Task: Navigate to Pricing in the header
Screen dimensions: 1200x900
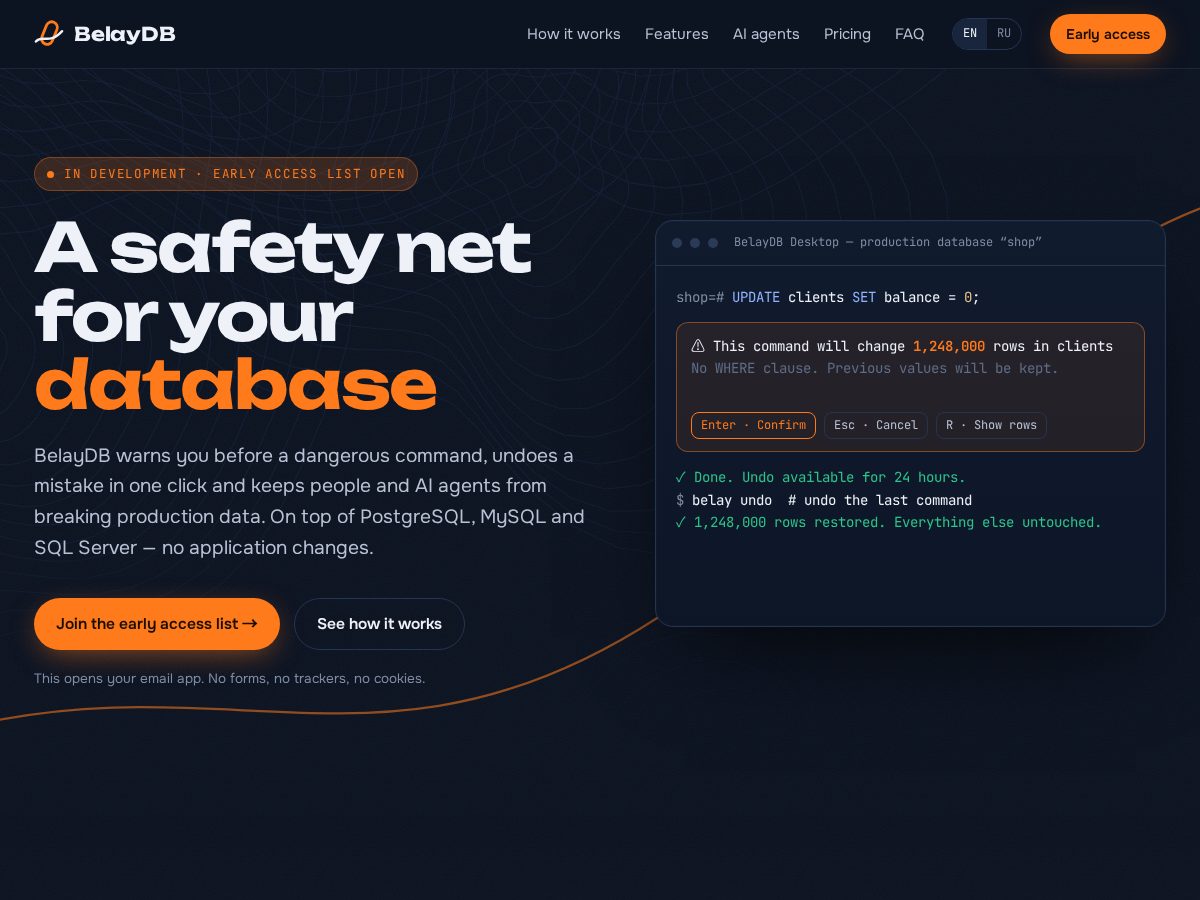Action: click(x=847, y=34)
